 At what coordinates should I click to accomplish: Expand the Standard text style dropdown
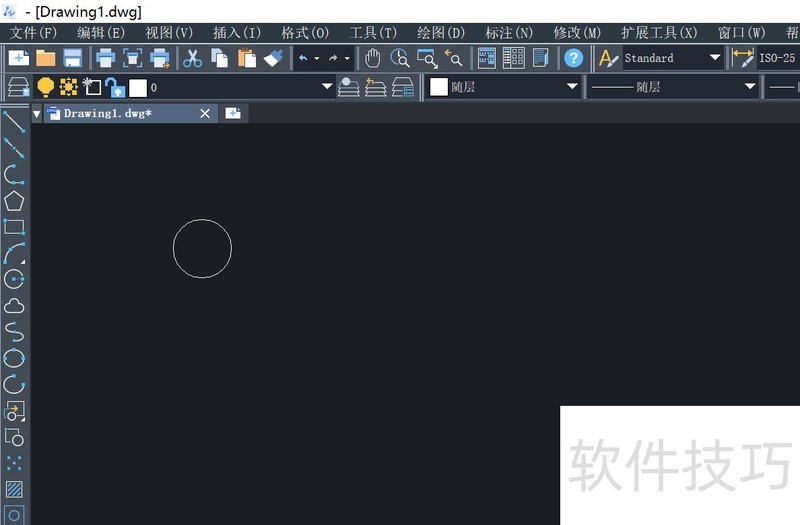coord(715,58)
